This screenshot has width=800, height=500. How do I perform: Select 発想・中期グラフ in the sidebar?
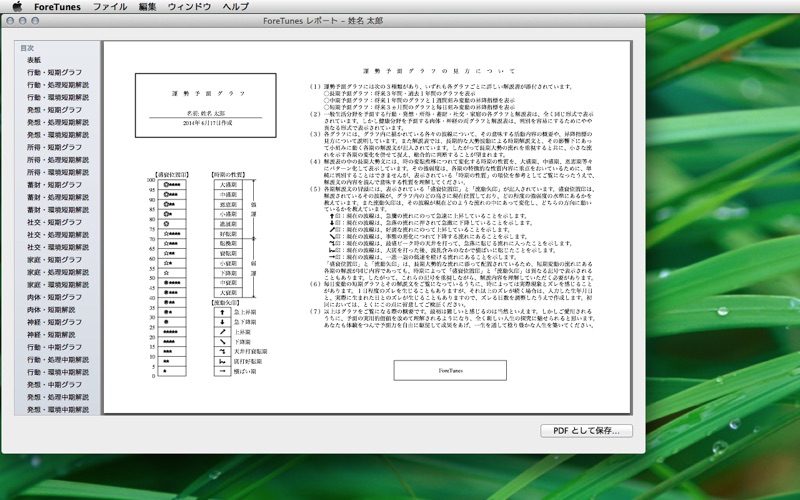pyautogui.click(x=55, y=385)
